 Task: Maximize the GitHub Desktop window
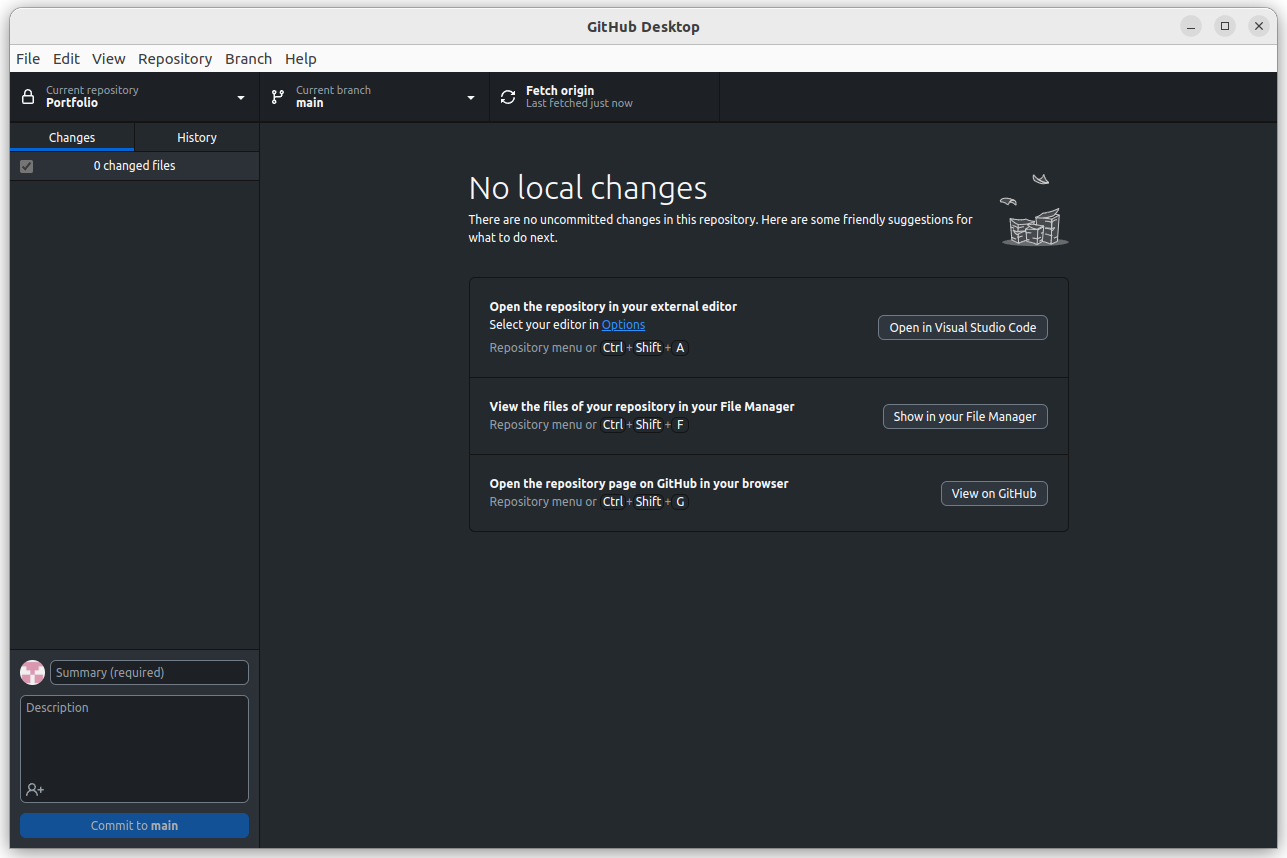click(x=1224, y=27)
